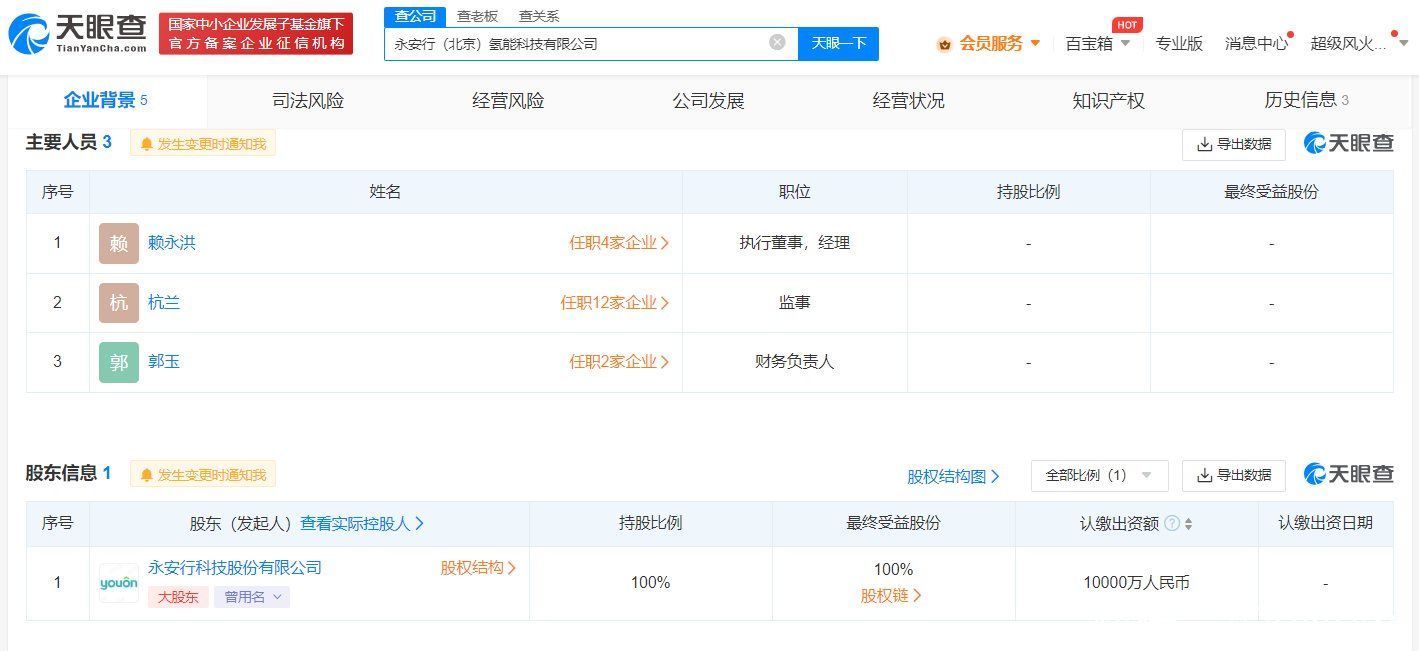Image resolution: width=1419 pixels, height=651 pixels.
Task: Clear the search box with the X icon
Action: pos(777,43)
